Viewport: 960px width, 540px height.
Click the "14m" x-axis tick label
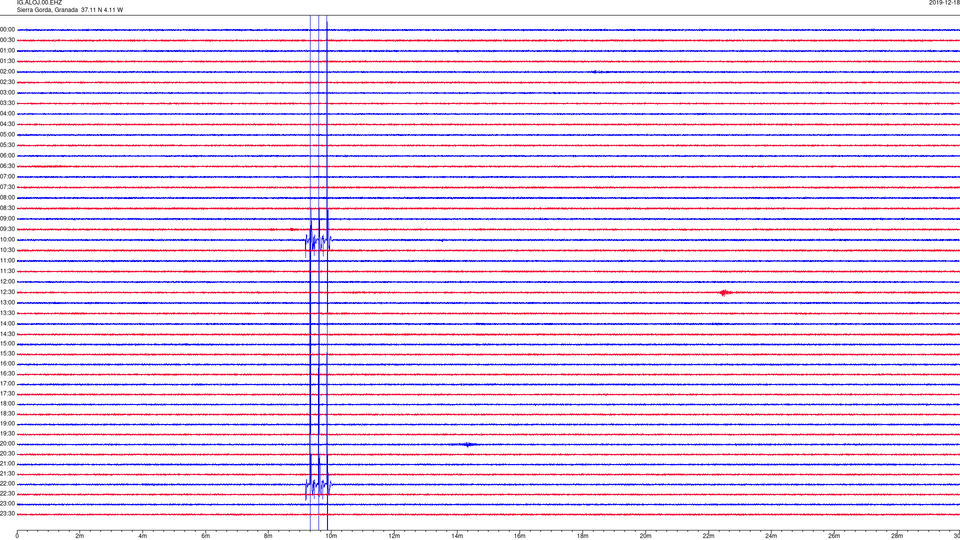pyautogui.click(x=457, y=536)
